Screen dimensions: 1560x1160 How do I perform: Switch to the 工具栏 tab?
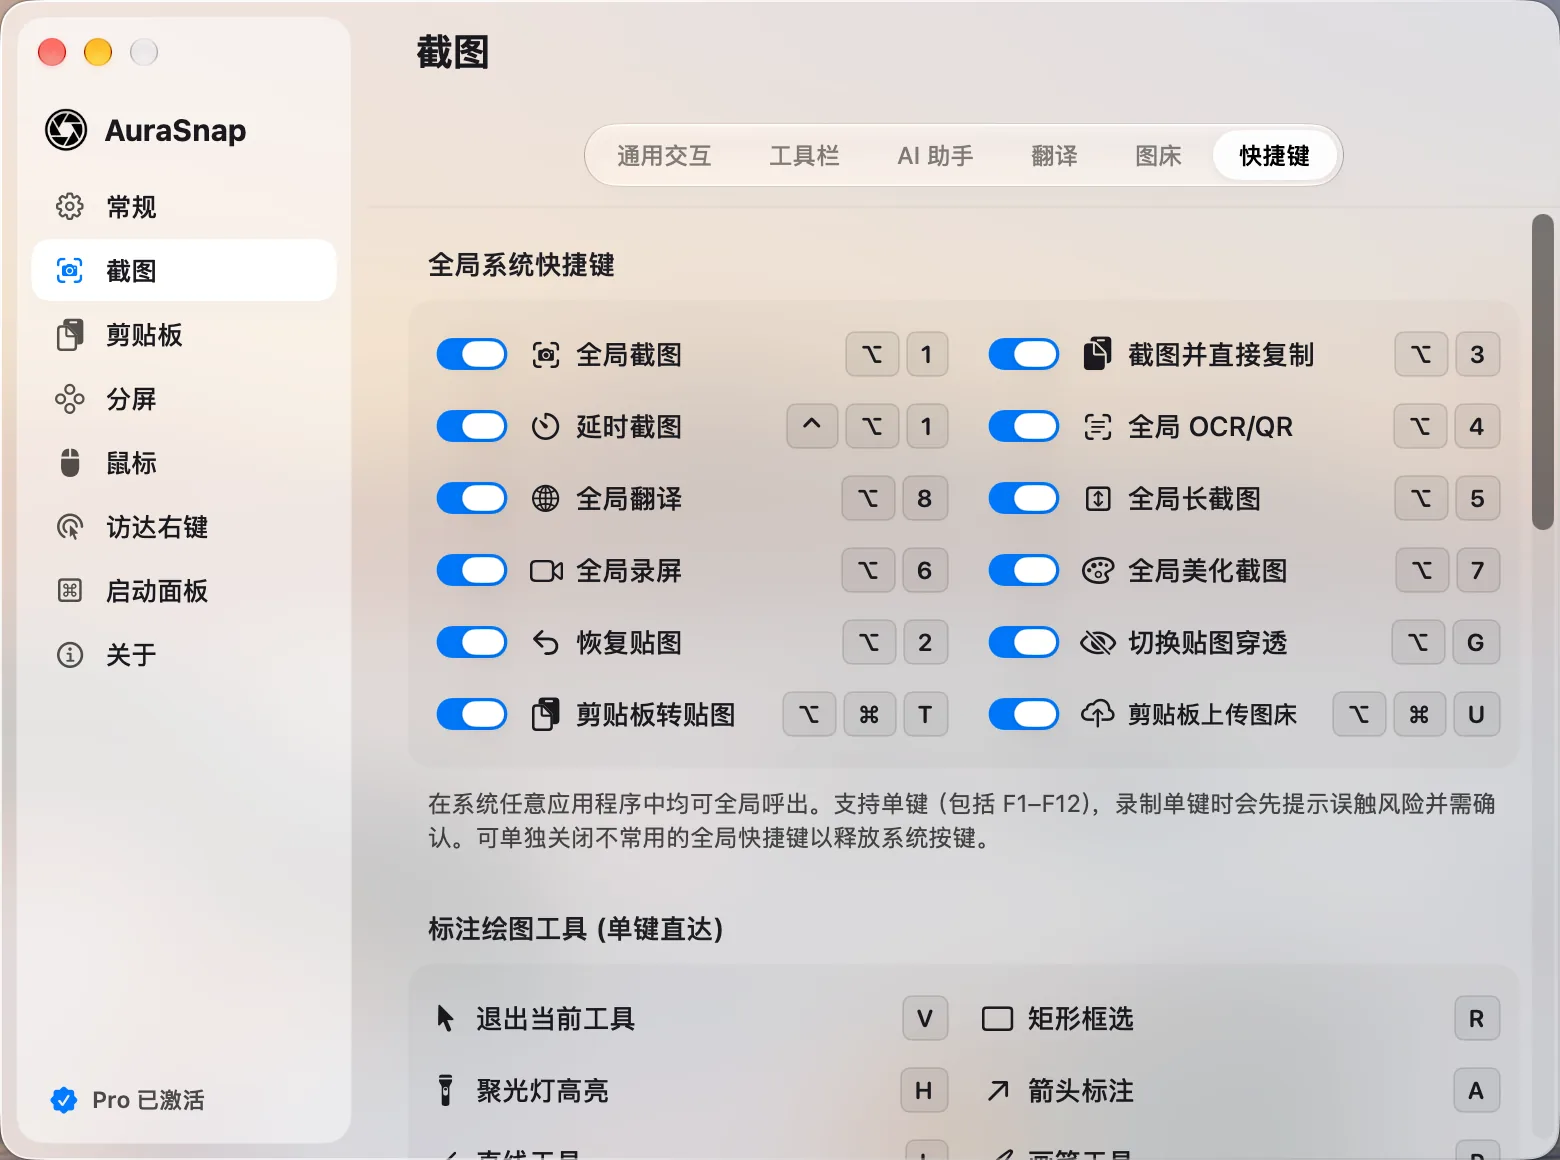[x=804, y=156]
